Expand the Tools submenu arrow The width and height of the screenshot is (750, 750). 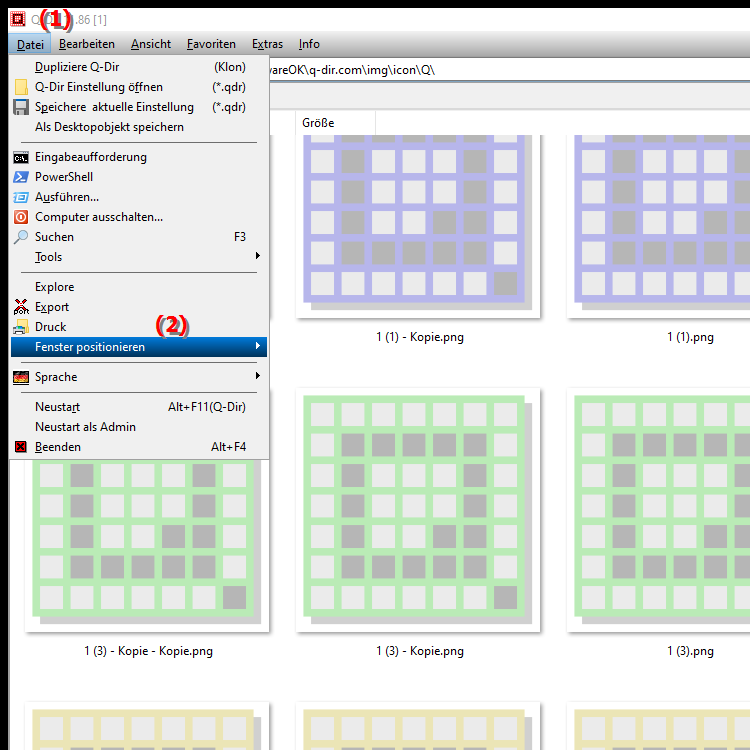point(258,256)
